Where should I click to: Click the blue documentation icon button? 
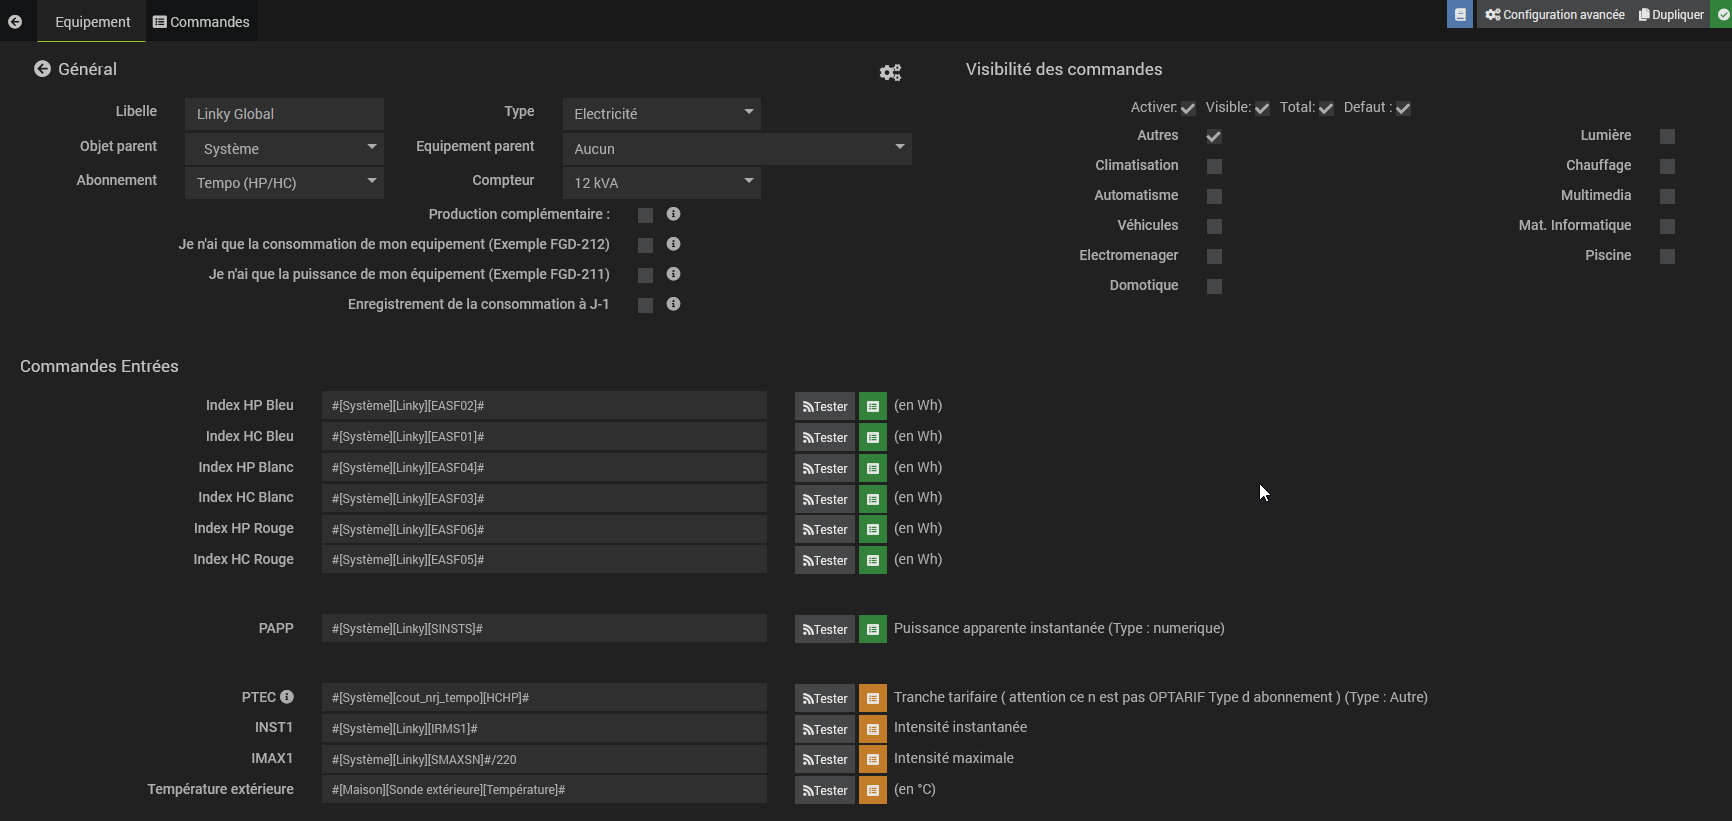pos(1460,14)
